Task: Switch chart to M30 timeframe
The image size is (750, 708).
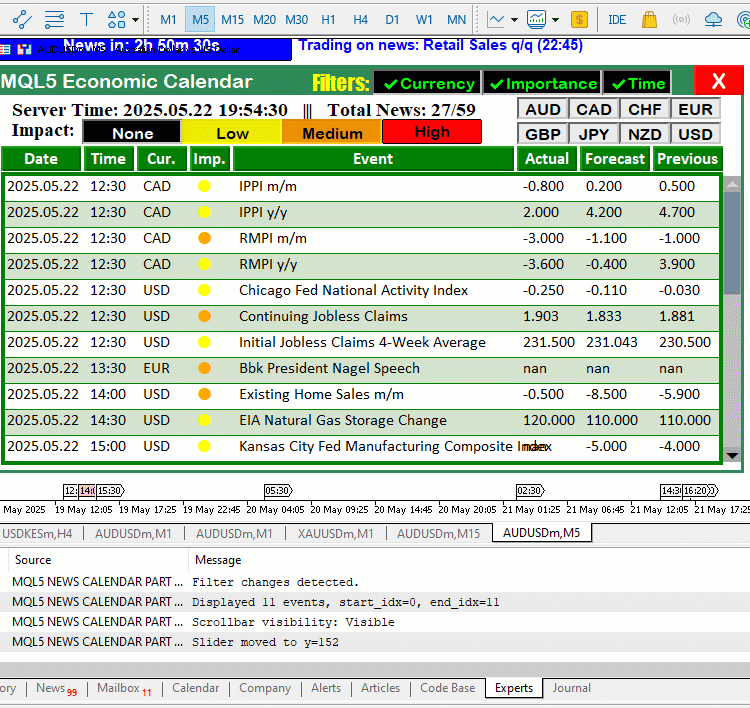Action: 296,20
